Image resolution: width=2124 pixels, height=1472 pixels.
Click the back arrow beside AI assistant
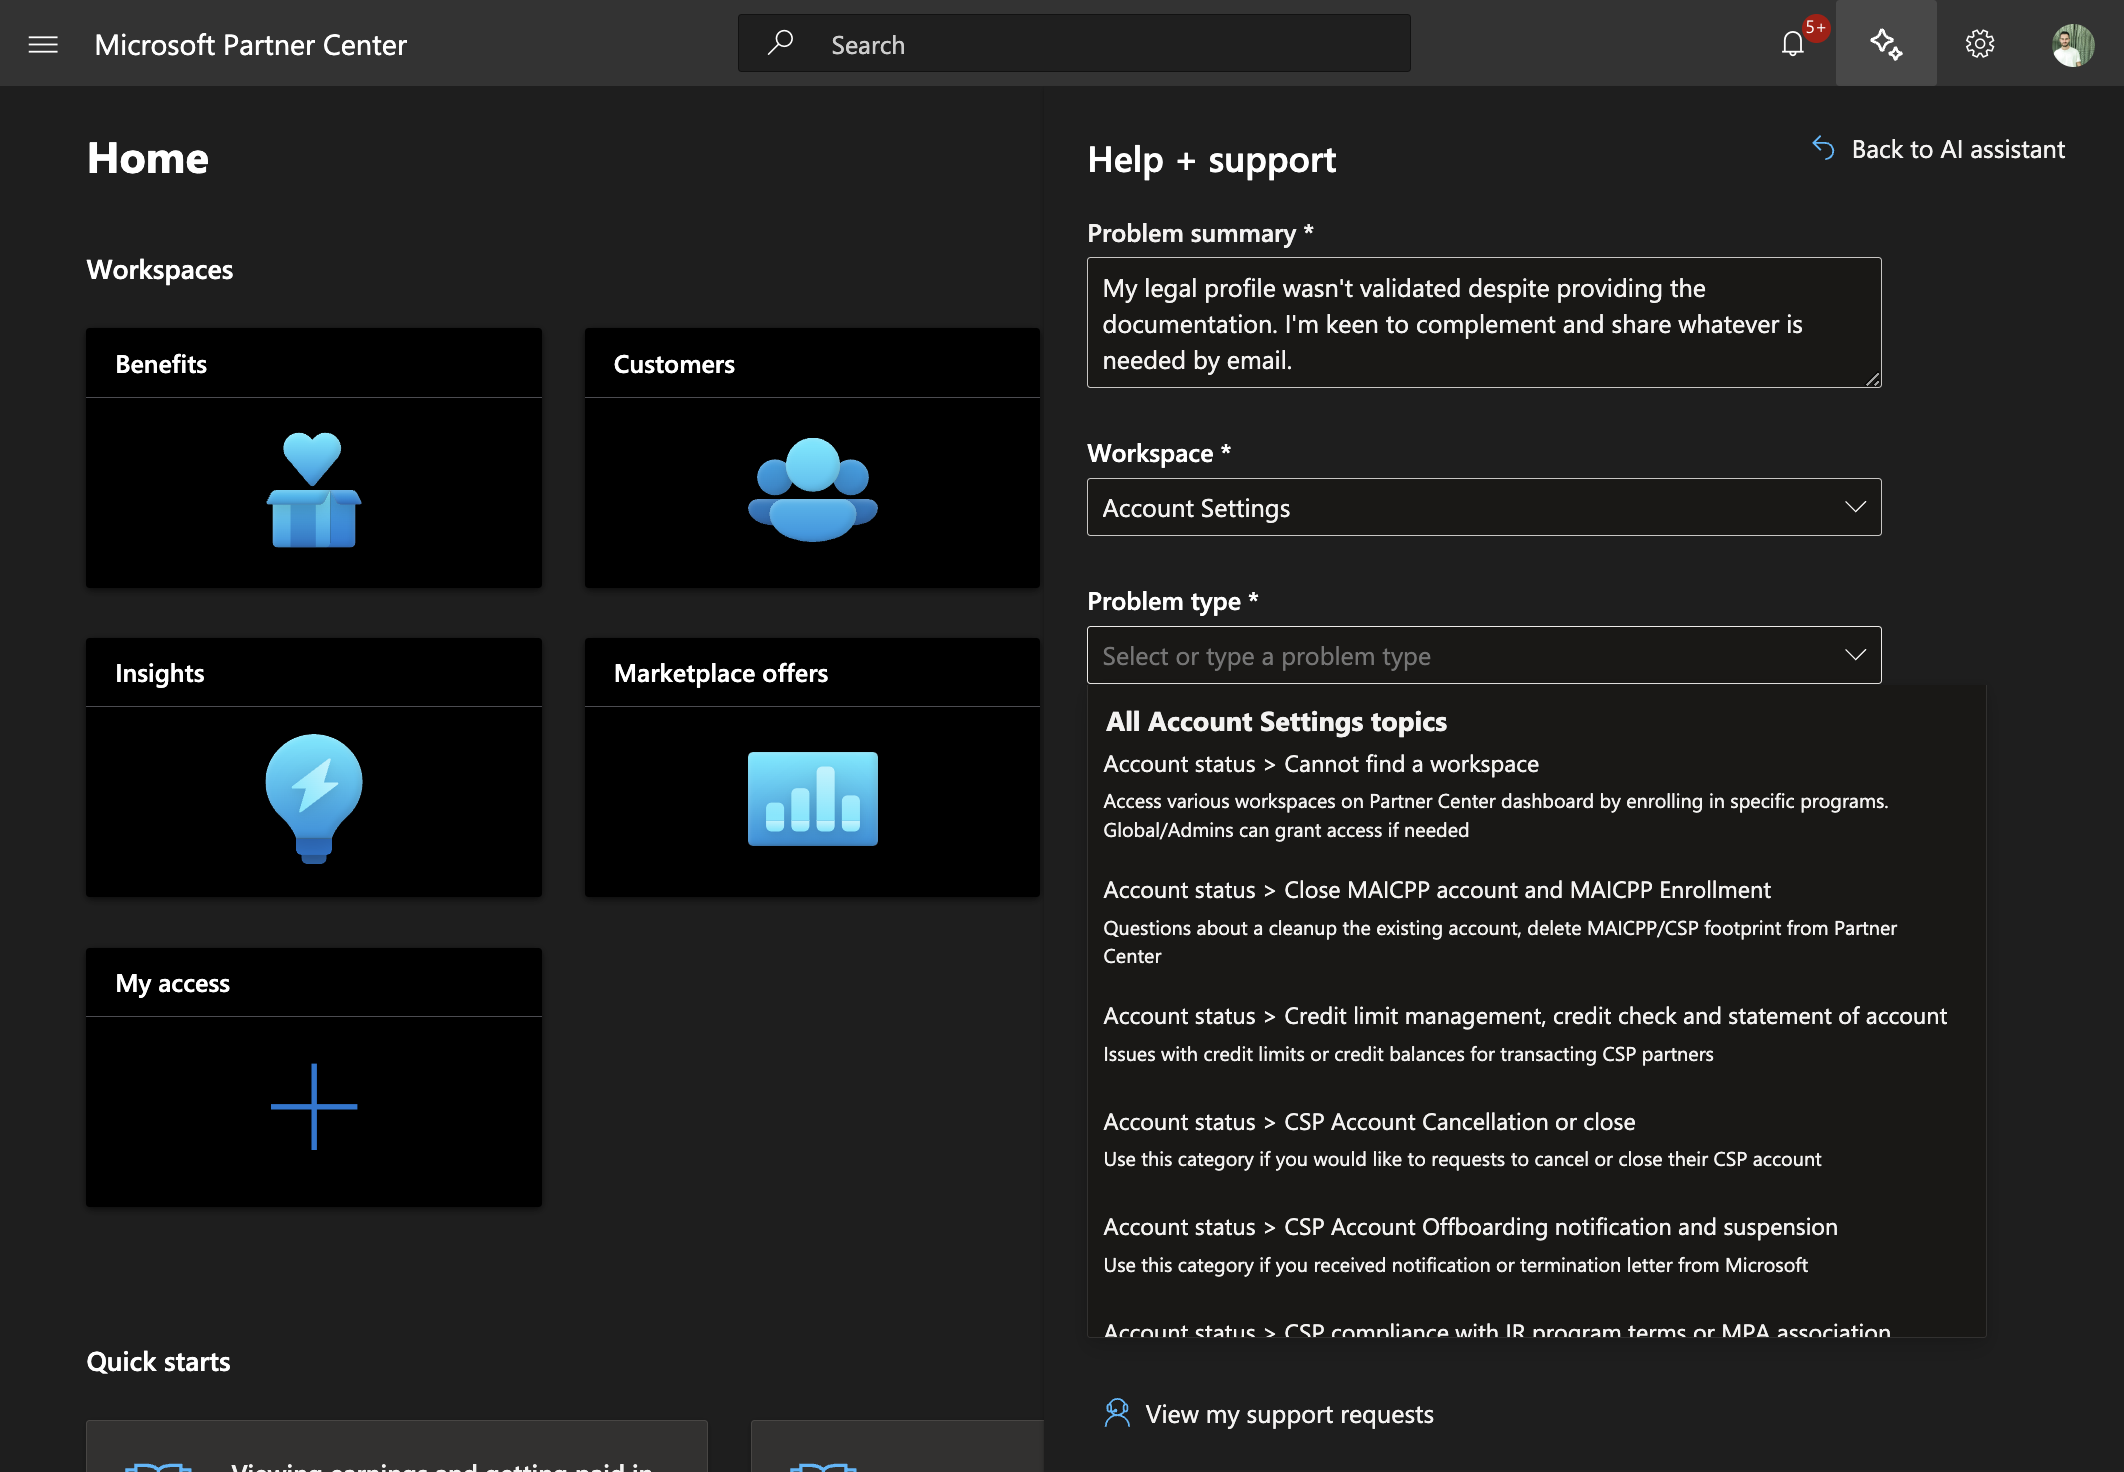pyautogui.click(x=1823, y=149)
